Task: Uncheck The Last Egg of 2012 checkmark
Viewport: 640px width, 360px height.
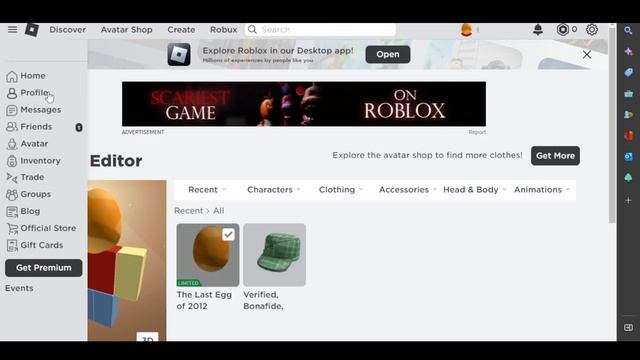Action: tap(228, 235)
